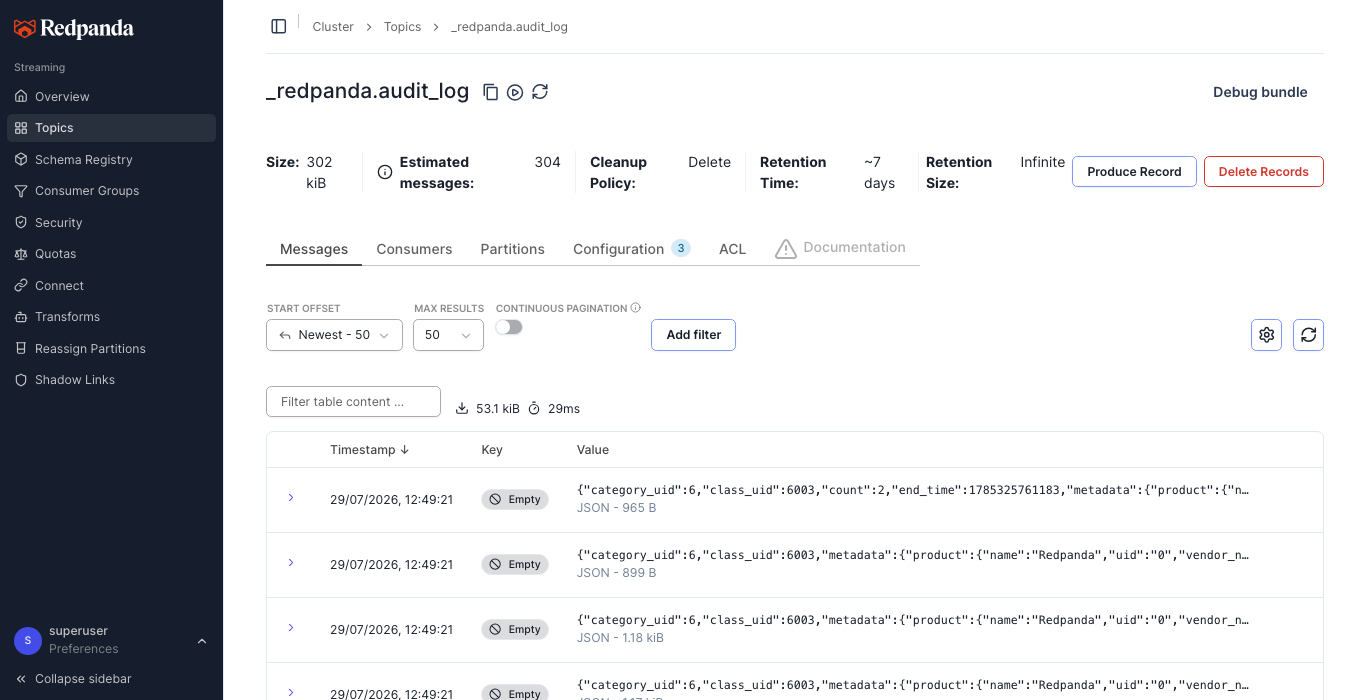Open Overview in the sidebar

111,97
